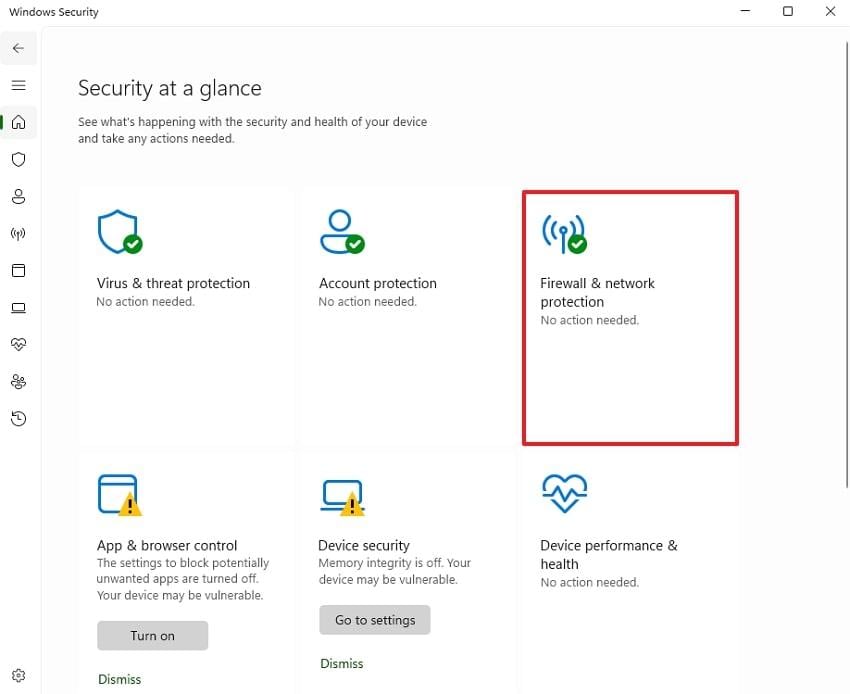850x694 pixels.
Task: Open Protection history clock icon in sidebar
Action: click(18, 419)
